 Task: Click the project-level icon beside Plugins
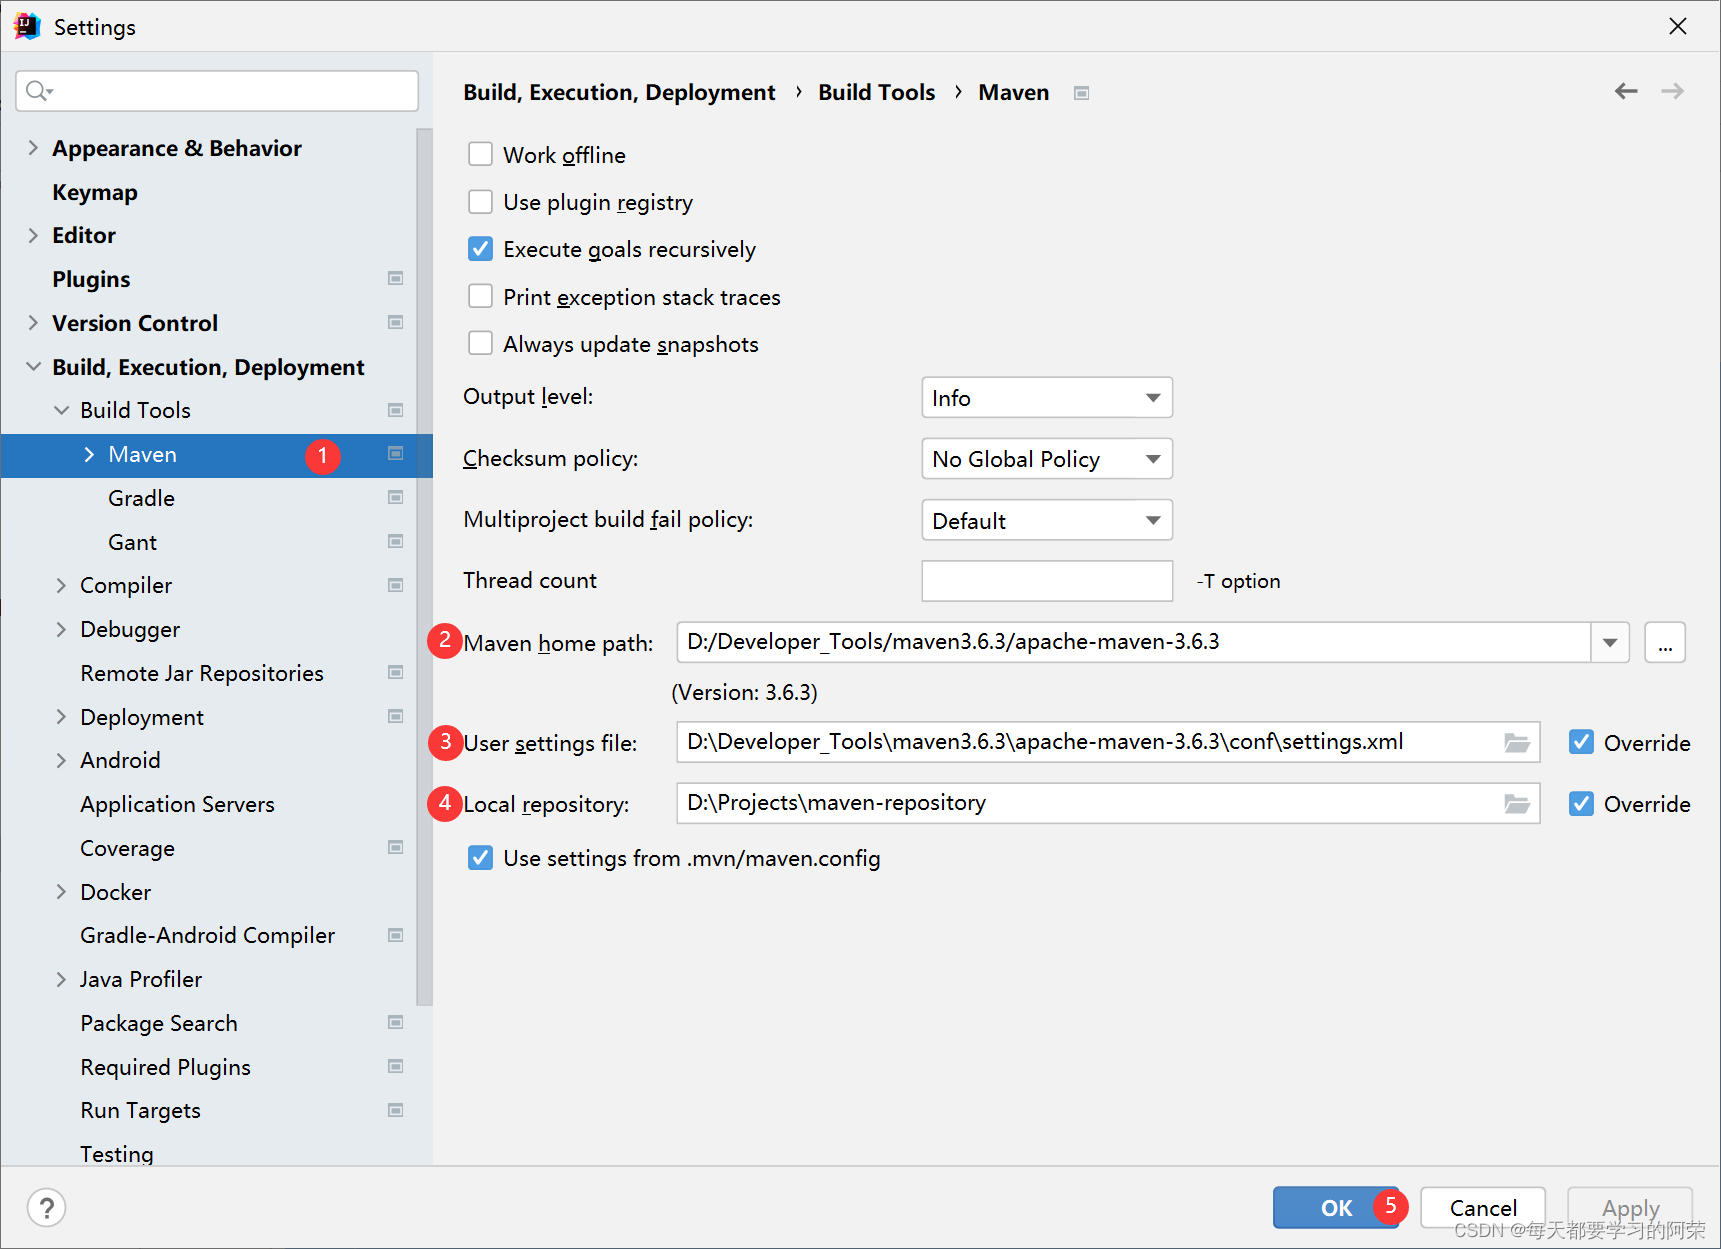coord(396,278)
